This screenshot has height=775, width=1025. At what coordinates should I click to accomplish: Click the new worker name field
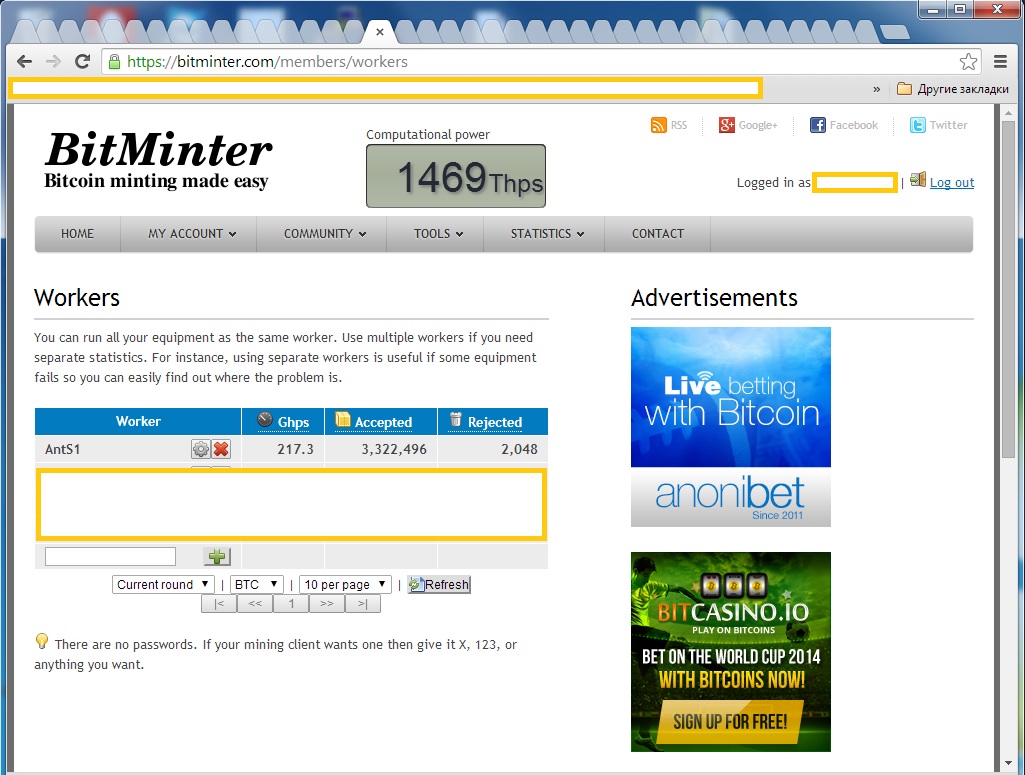coord(110,556)
